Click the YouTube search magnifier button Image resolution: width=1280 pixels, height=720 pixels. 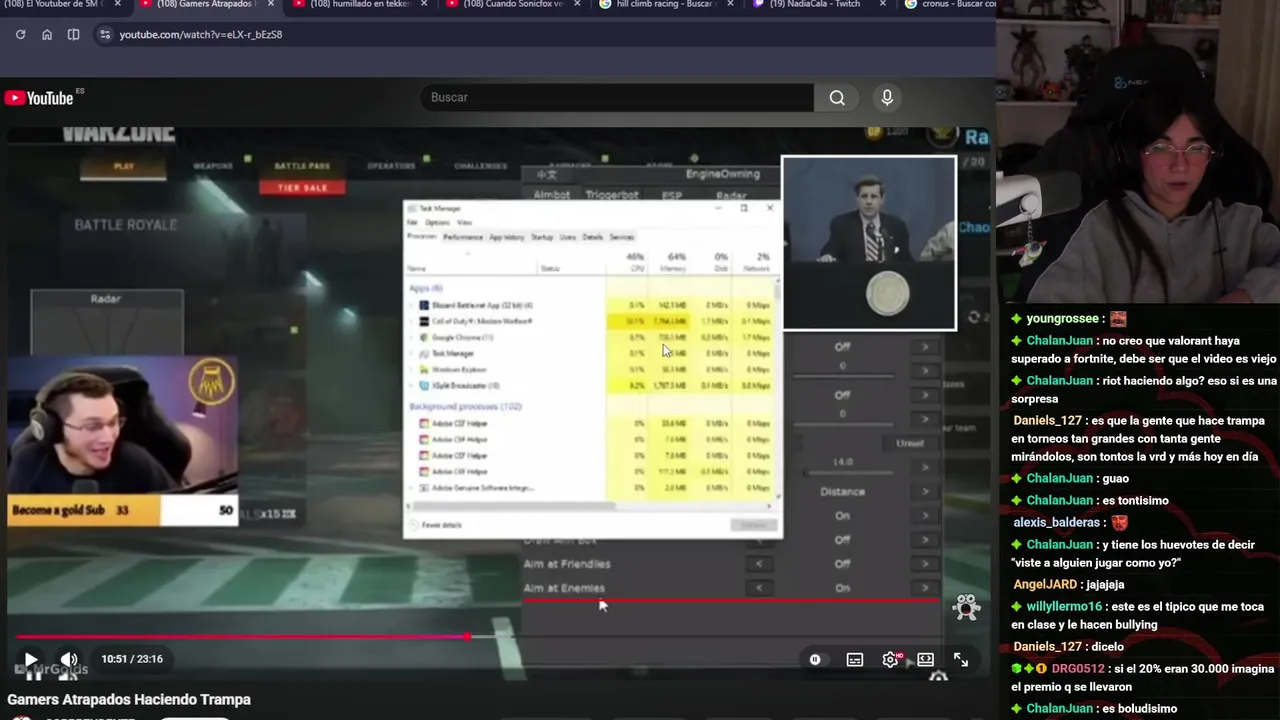tap(837, 97)
